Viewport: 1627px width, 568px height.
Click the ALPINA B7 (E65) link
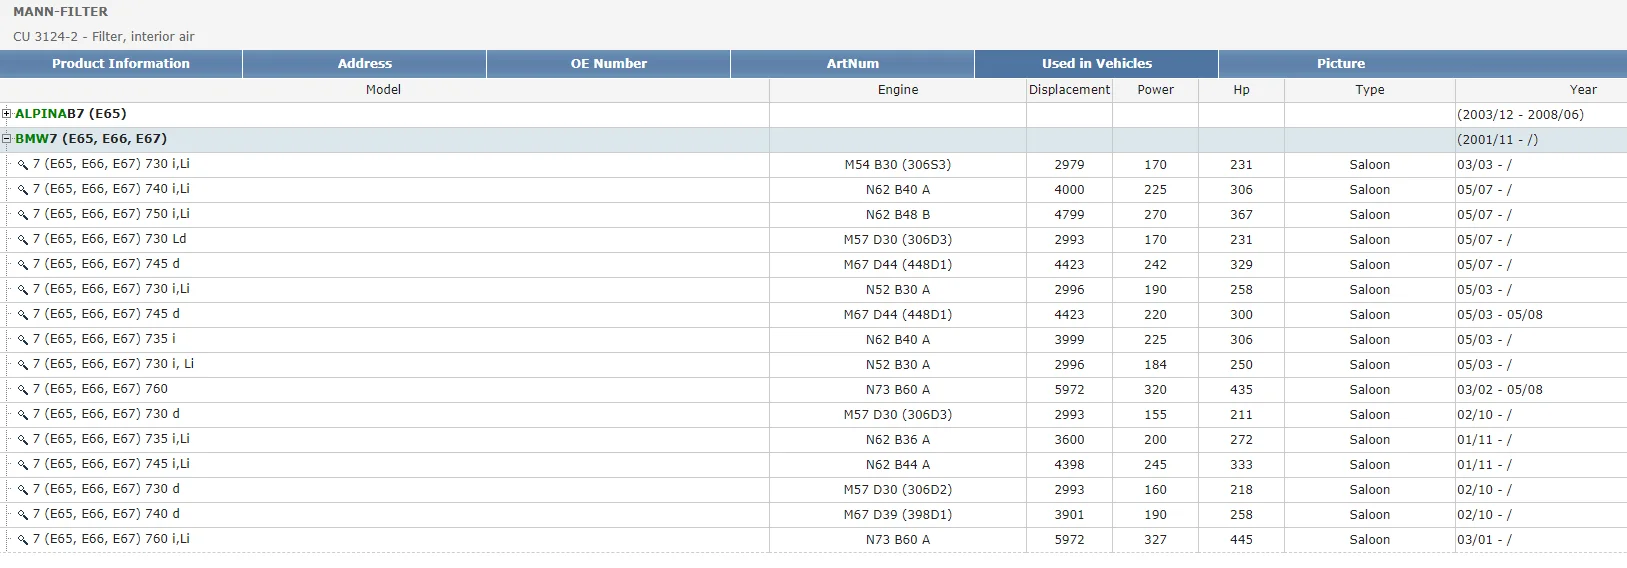click(x=71, y=114)
